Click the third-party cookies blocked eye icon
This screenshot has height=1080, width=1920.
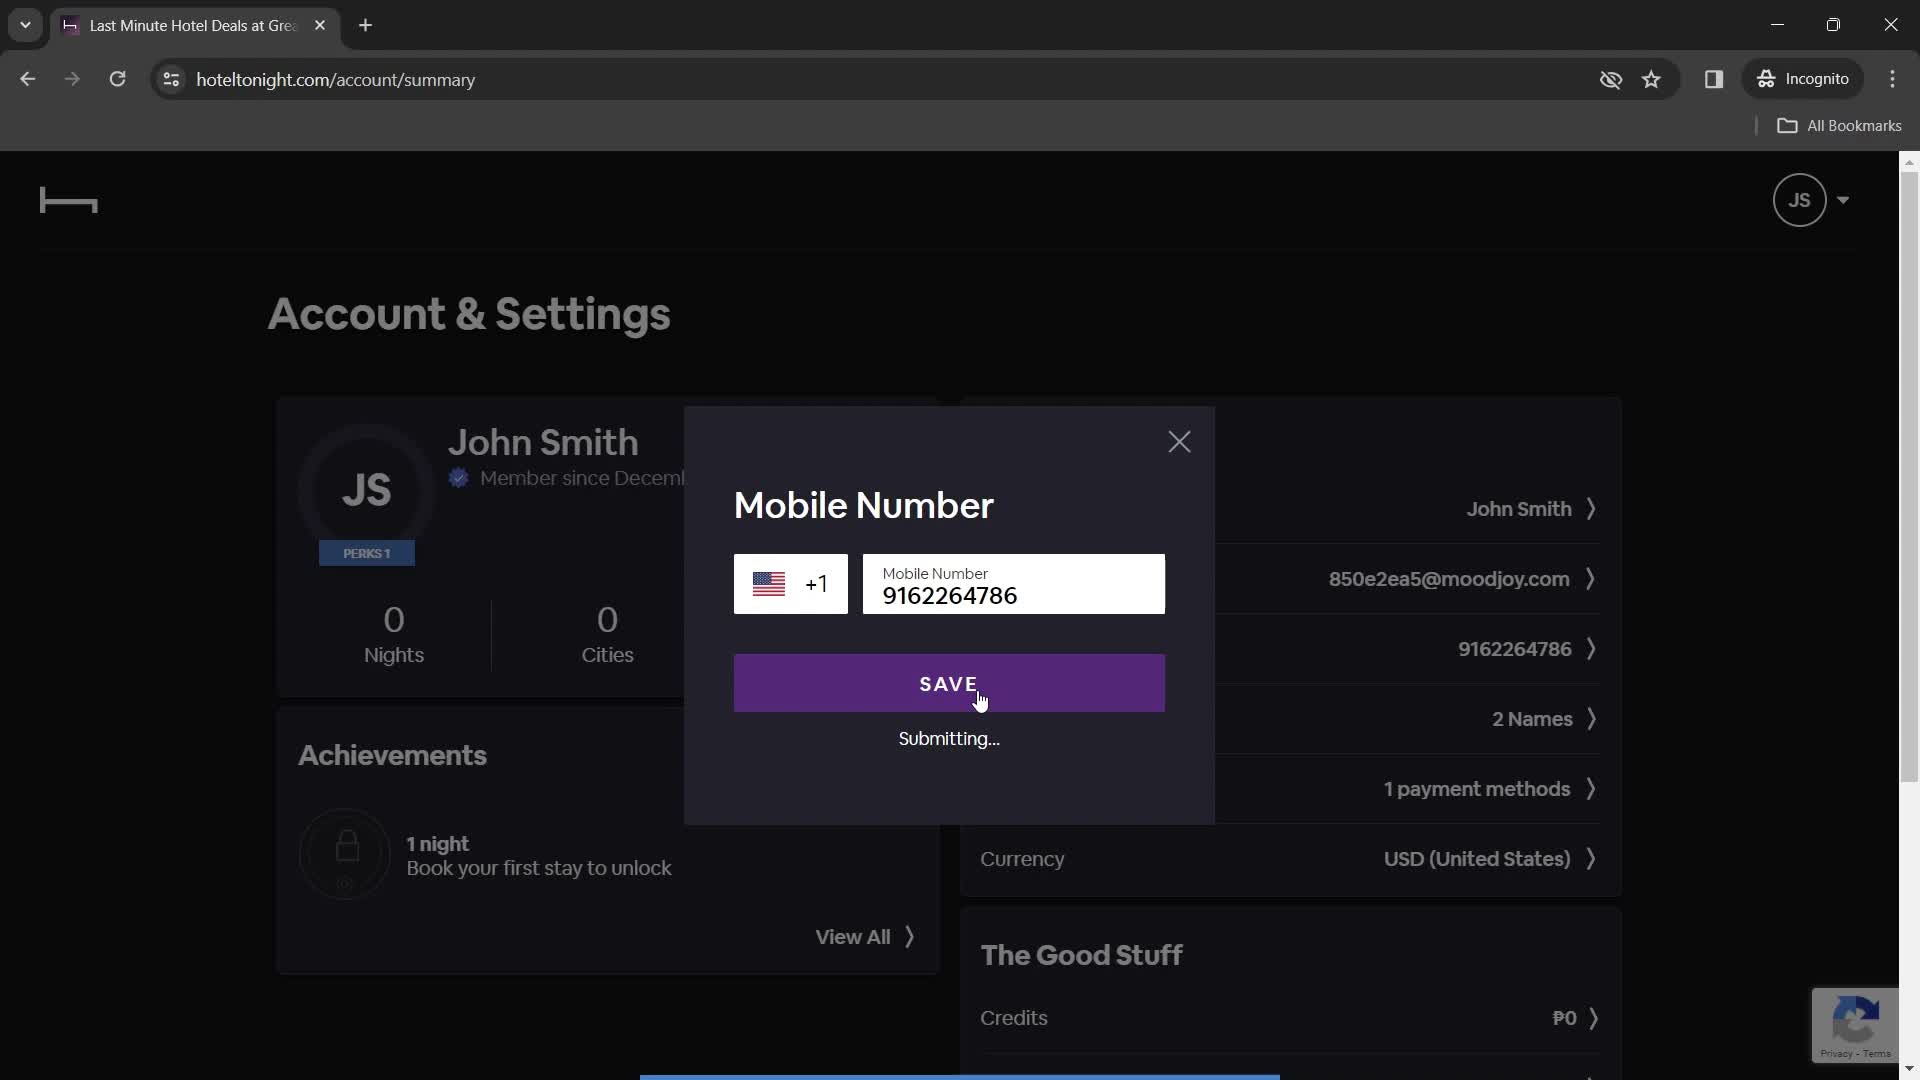[x=1610, y=79]
